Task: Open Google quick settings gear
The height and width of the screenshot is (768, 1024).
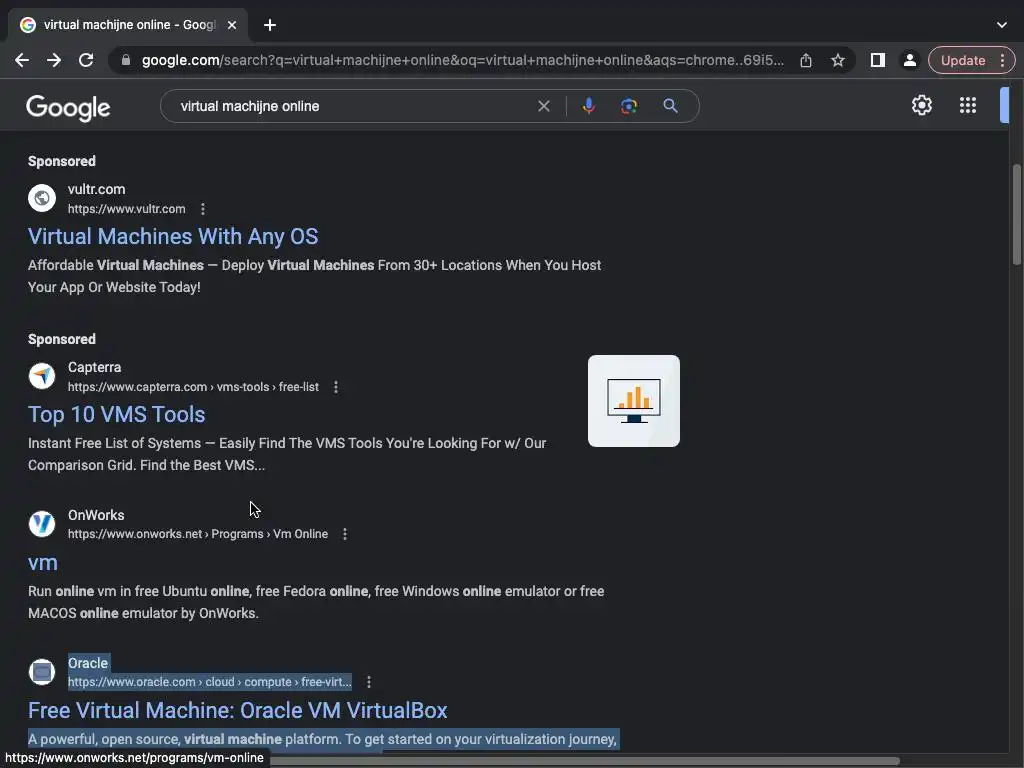Action: pyautogui.click(x=921, y=105)
